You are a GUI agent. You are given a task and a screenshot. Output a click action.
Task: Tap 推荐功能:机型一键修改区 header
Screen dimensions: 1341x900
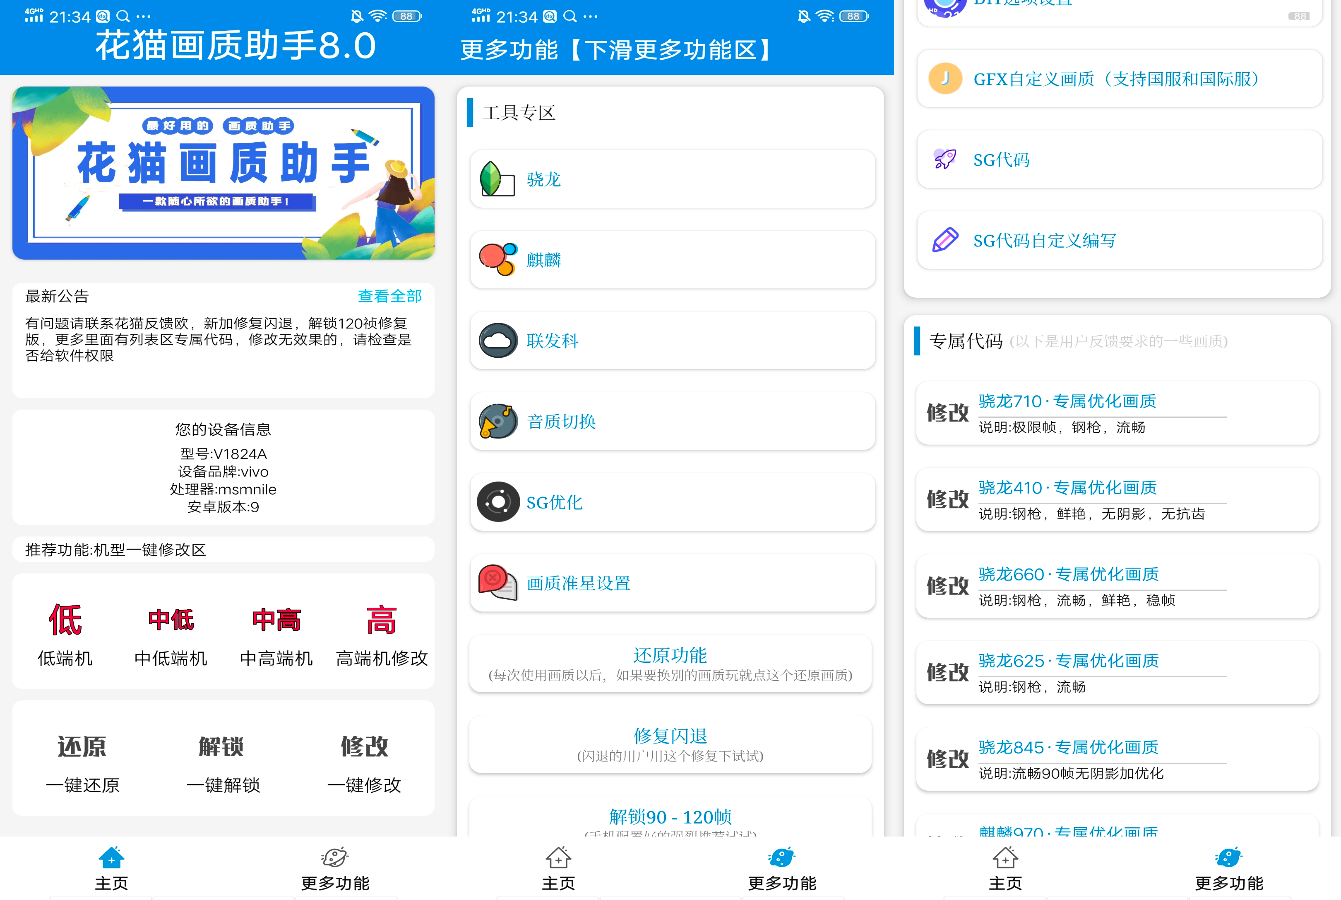(x=116, y=550)
